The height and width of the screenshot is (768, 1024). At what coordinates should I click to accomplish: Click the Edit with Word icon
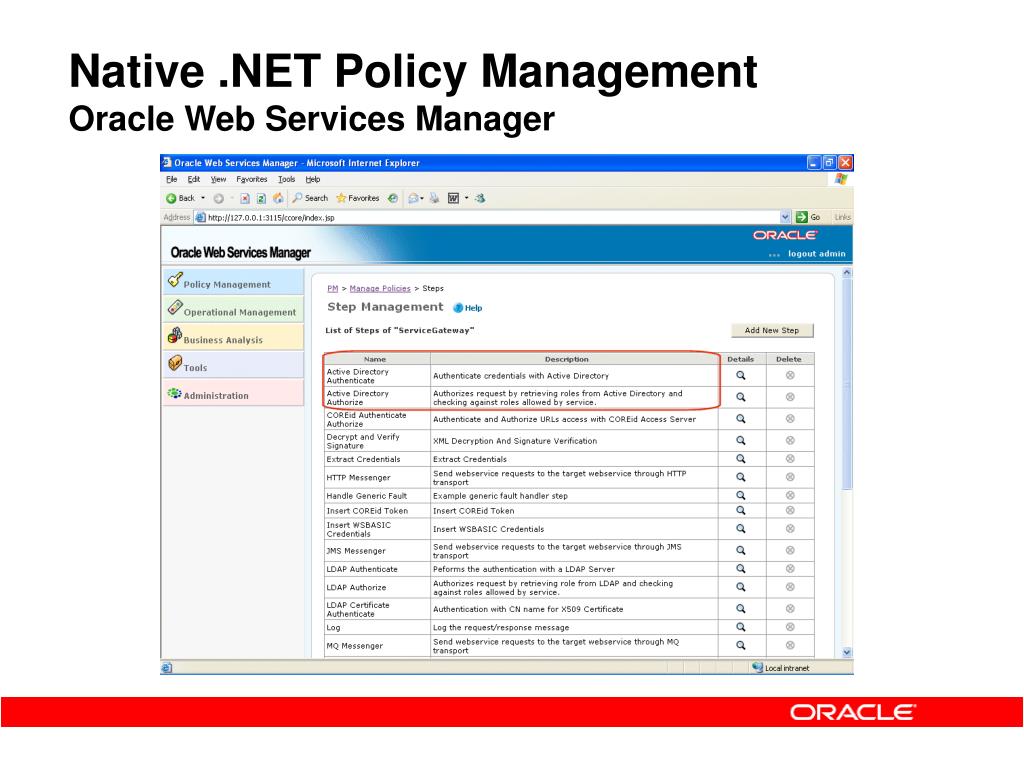tap(453, 199)
